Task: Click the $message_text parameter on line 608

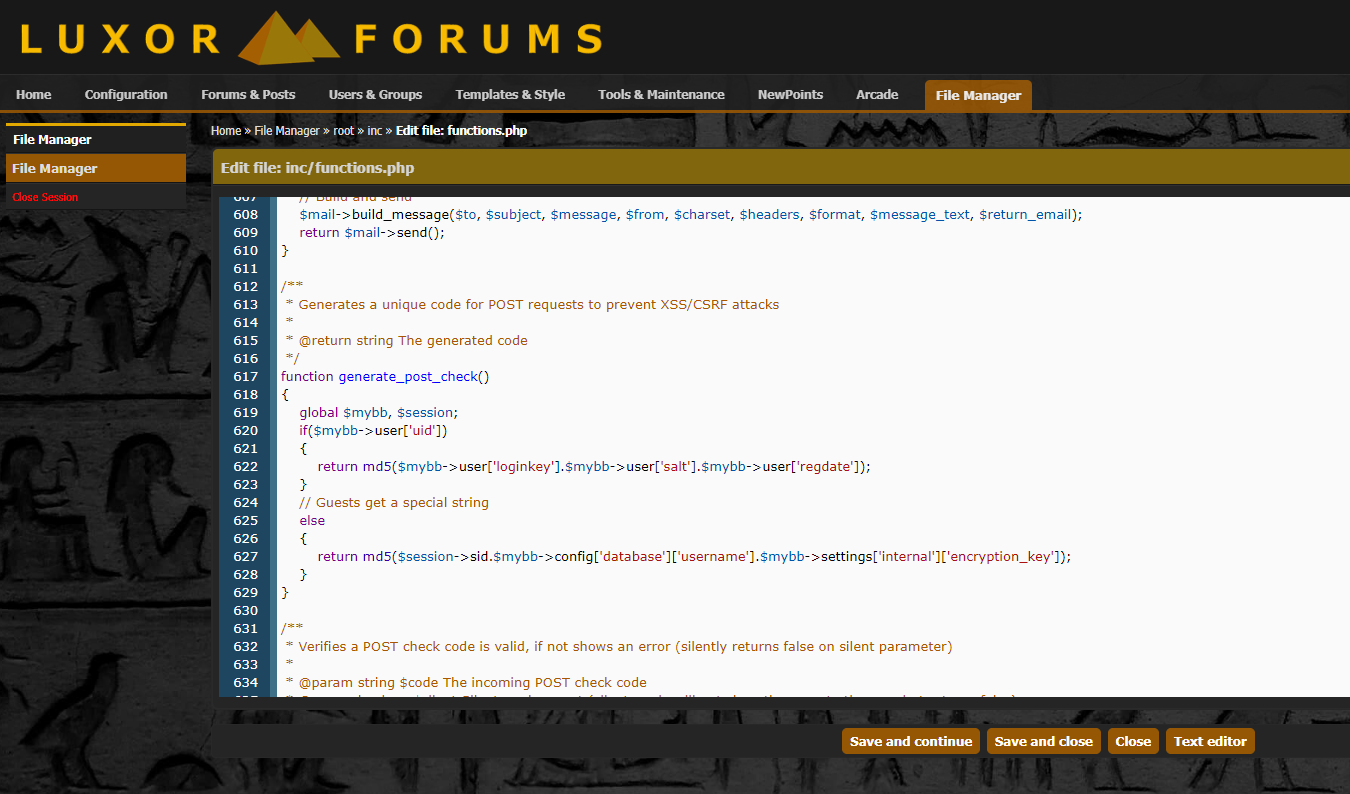Action: (x=920, y=215)
